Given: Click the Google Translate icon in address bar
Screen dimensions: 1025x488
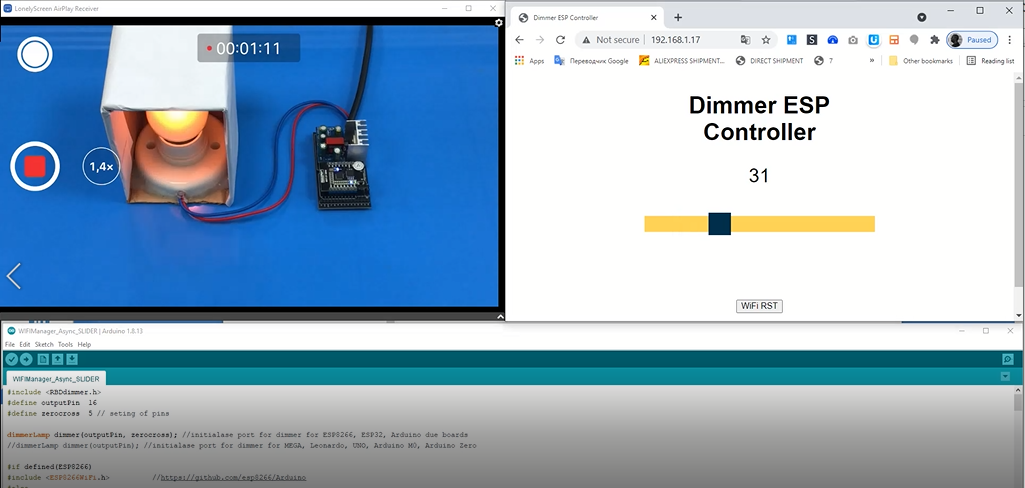Looking at the screenshot, I should [745, 40].
